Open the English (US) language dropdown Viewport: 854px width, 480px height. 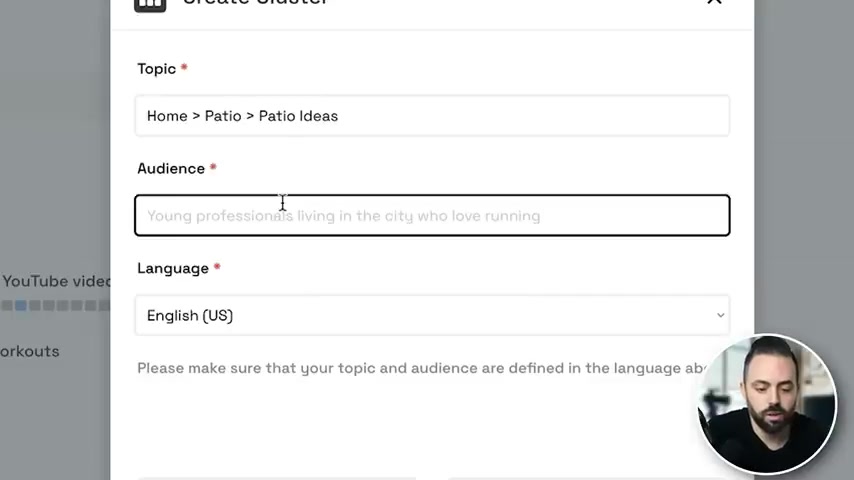(432, 315)
